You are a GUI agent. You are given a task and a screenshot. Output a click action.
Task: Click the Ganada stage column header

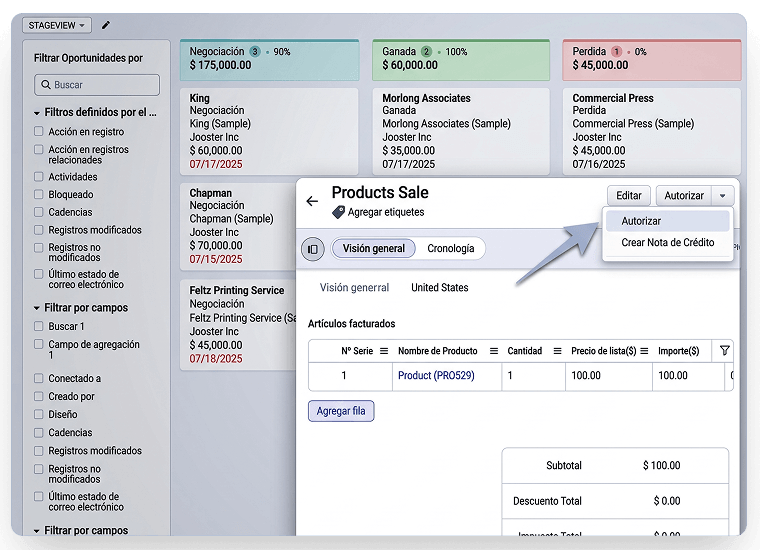click(461, 60)
